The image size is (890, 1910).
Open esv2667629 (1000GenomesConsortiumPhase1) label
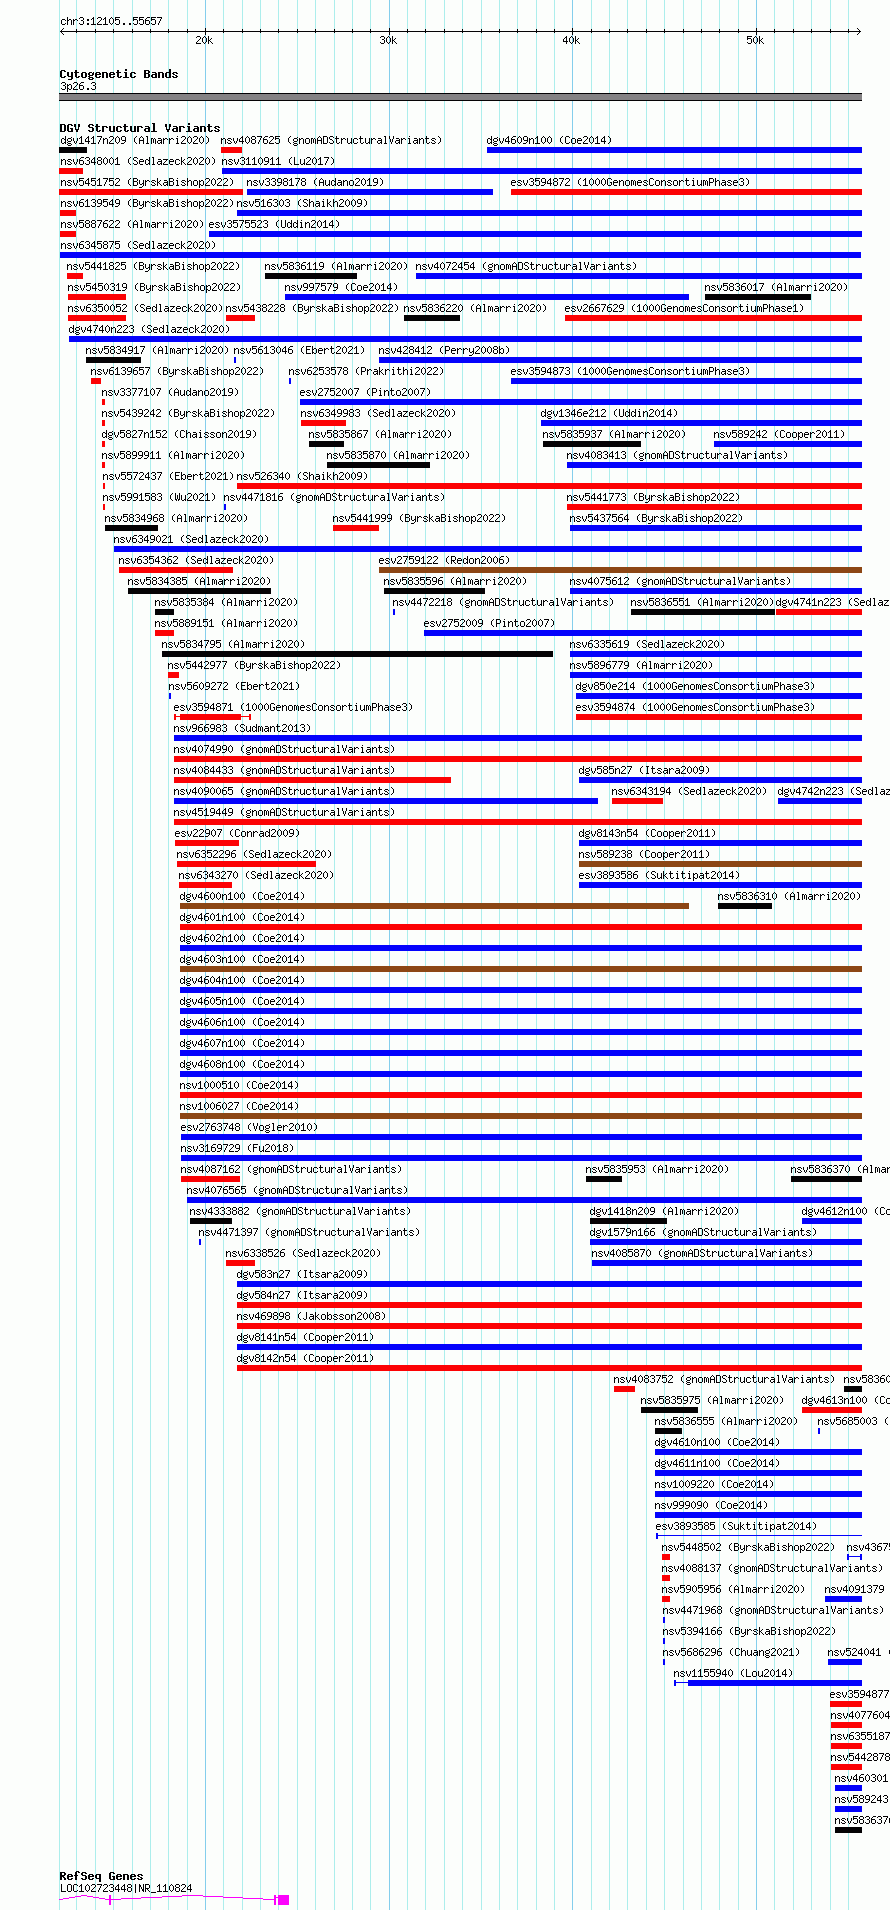pos(684,308)
